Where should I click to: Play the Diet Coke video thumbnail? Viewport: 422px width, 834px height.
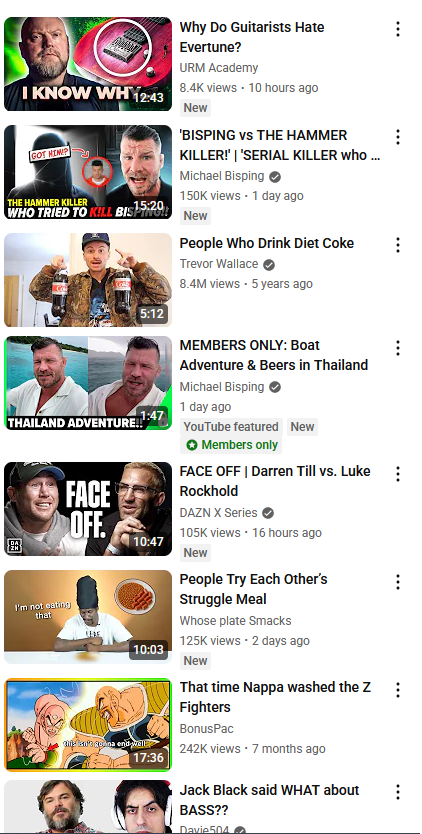[x=88, y=280]
